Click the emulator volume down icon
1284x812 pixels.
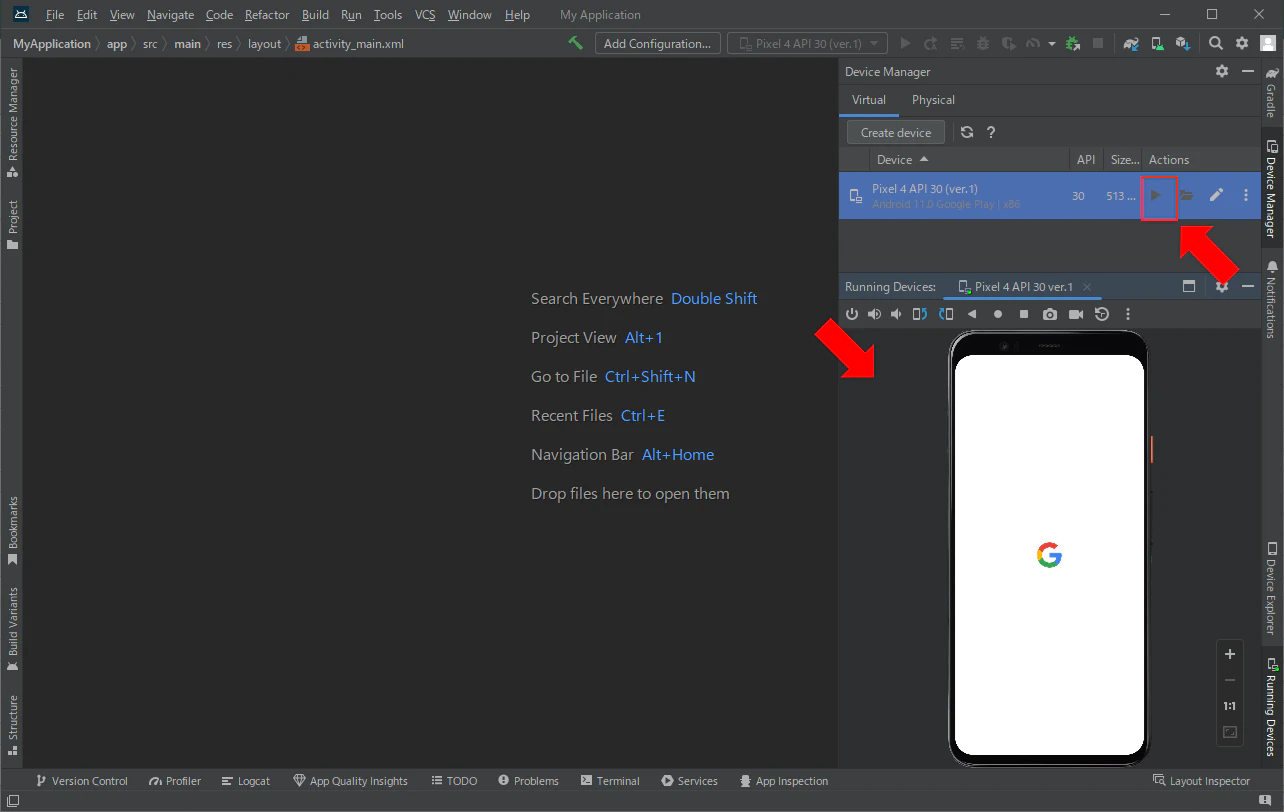[896, 314]
